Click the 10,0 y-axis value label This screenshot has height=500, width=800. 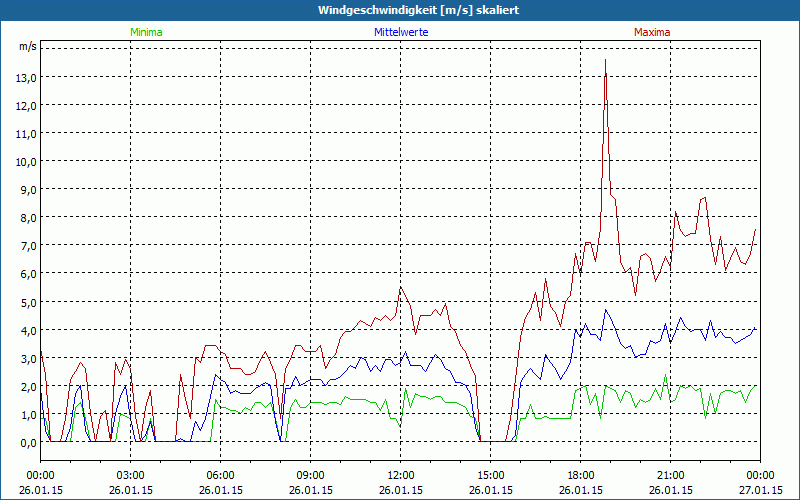tap(24, 161)
